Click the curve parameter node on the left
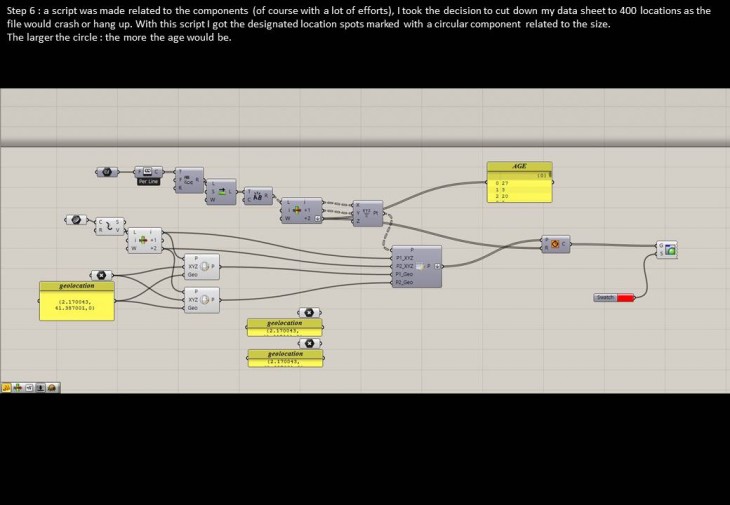This screenshot has height=505, width=730. pyautogui.click(x=74, y=219)
